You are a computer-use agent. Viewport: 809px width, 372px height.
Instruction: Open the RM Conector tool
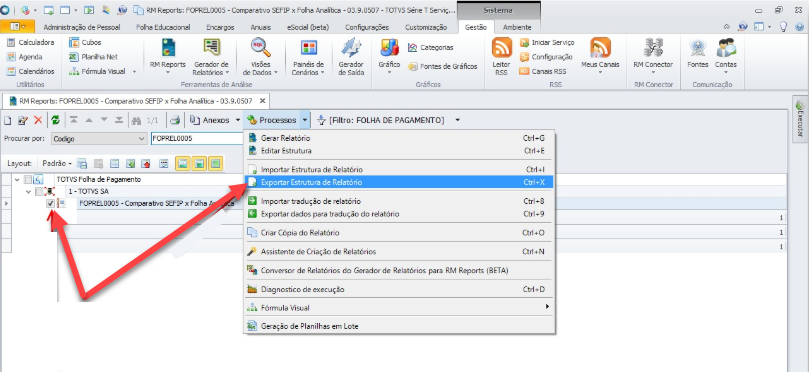point(653,56)
